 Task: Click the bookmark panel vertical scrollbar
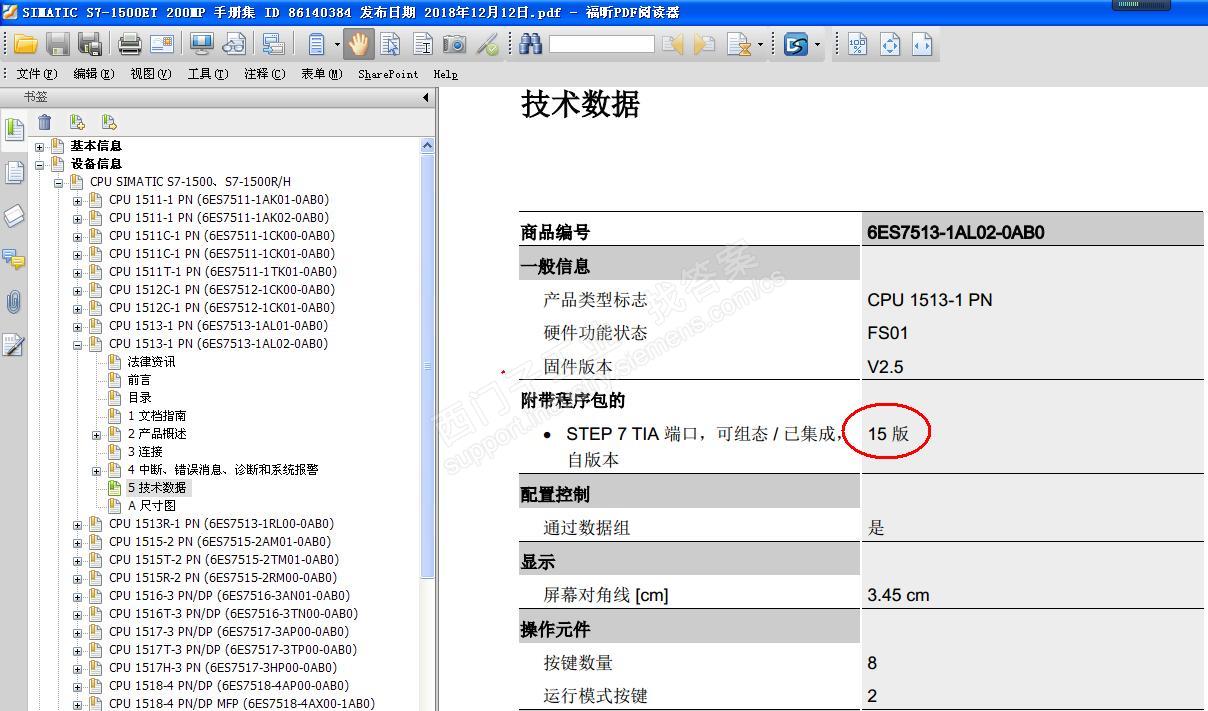click(428, 365)
